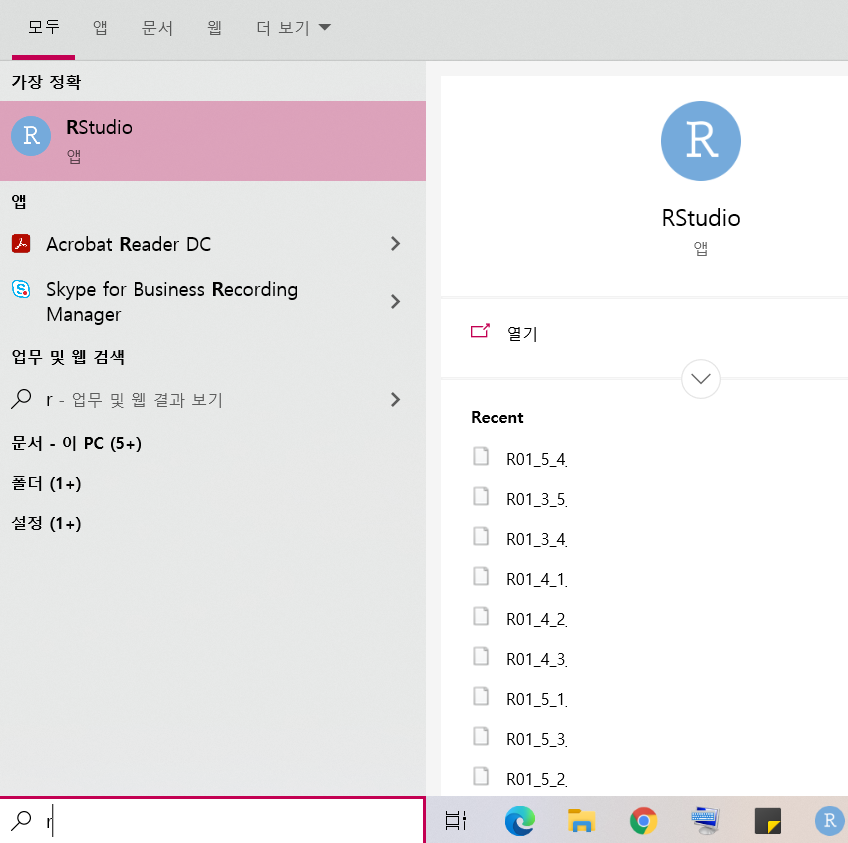
Task: Click file icon beside R01_5_2
Action: pyautogui.click(x=481, y=776)
